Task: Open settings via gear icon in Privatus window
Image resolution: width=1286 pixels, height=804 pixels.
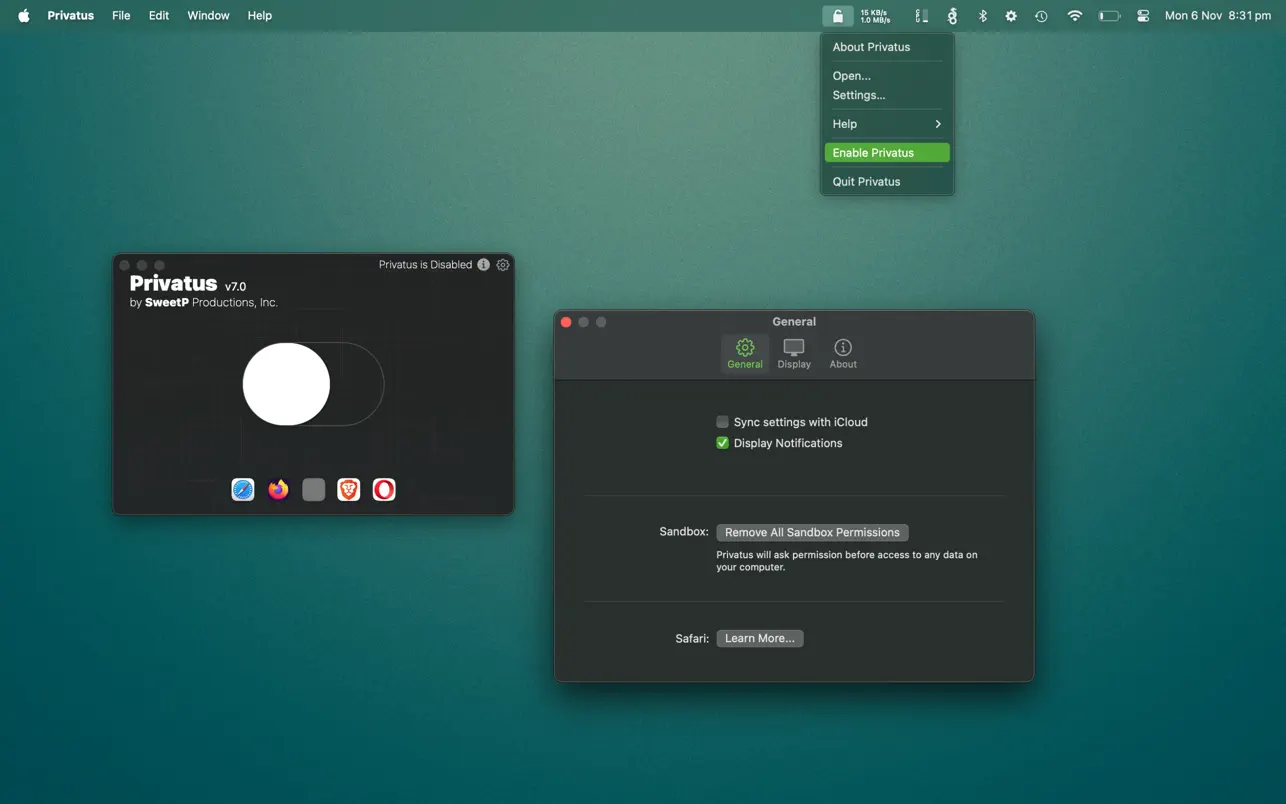Action: (503, 265)
